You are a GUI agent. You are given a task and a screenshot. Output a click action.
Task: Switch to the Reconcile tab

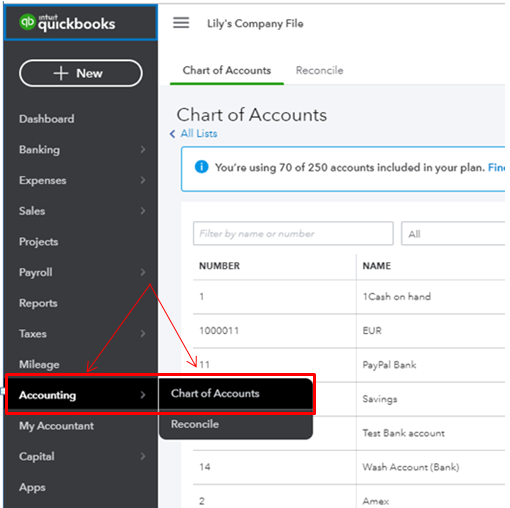coord(319,70)
